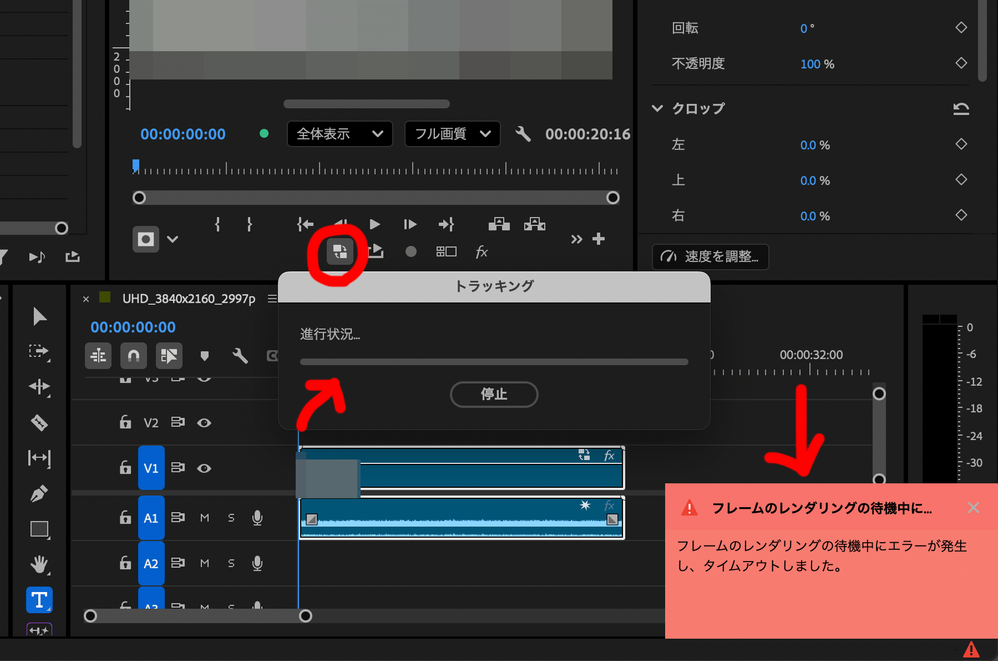998x661 pixels.
Task: Click program monitor timecode 00:00:00:00
Action: [183, 134]
